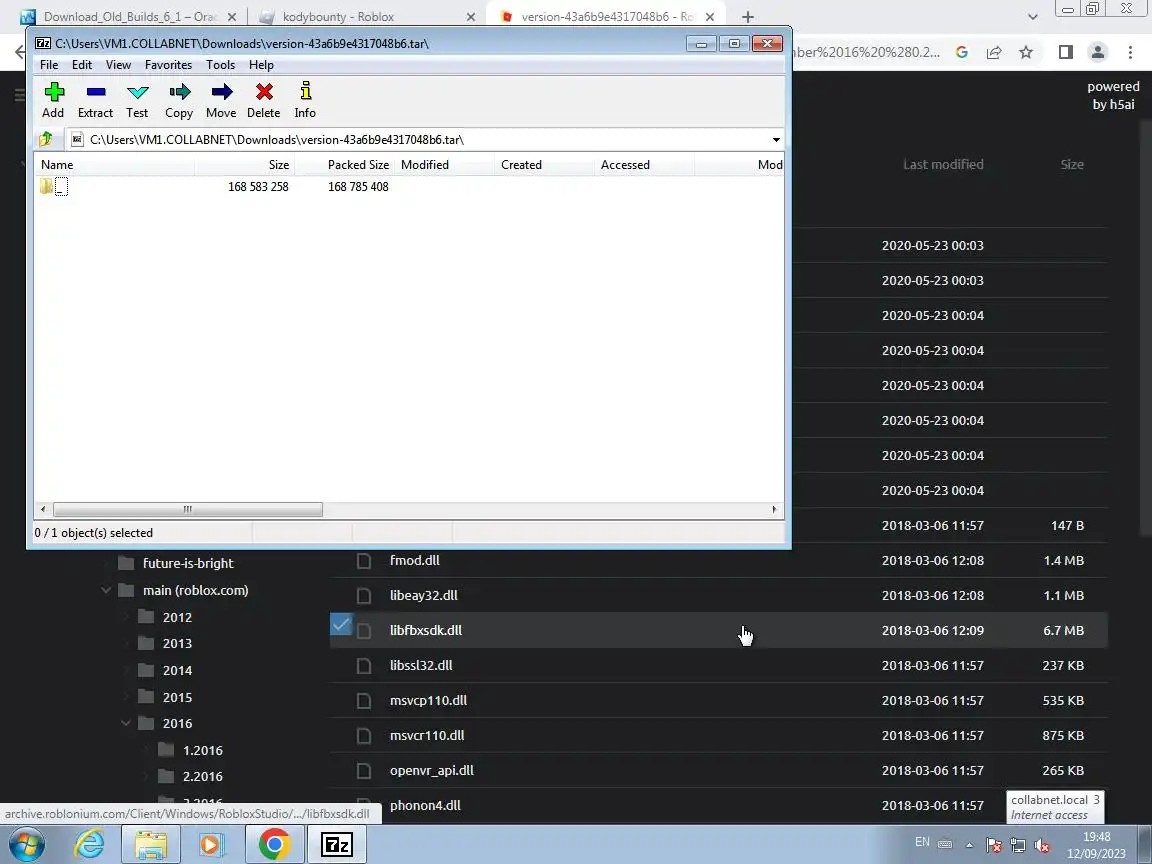Viewport: 1152px width, 864px height.
Task: Open the View menu in 7-Zip
Action: (x=118, y=65)
